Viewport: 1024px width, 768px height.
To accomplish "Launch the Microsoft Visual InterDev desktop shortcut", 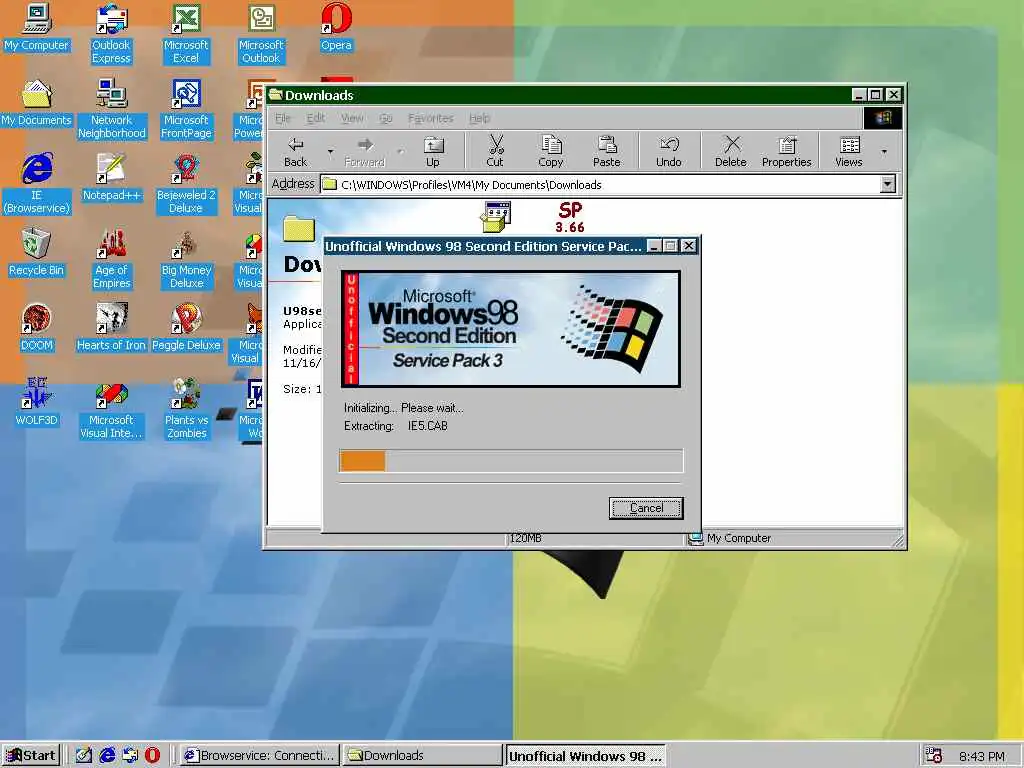I will (x=111, y=409).
